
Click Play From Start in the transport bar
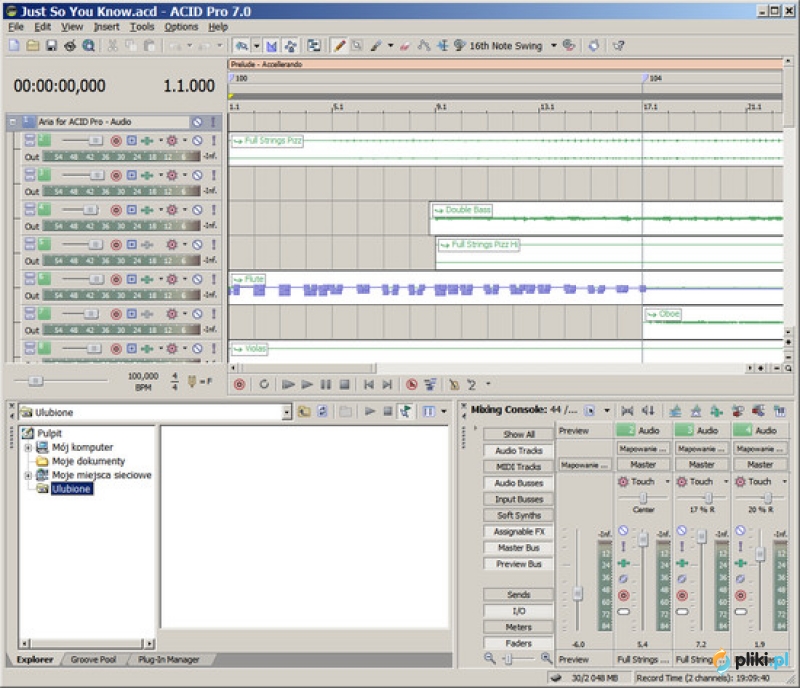tap(288, 384)
